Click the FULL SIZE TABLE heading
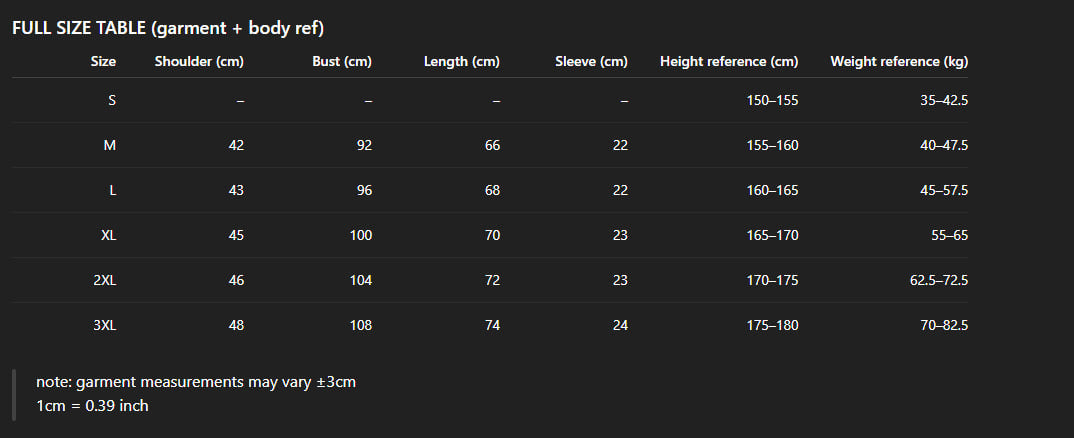The image size is (1074, 438). pyautogui.click(x=167, y=28)
